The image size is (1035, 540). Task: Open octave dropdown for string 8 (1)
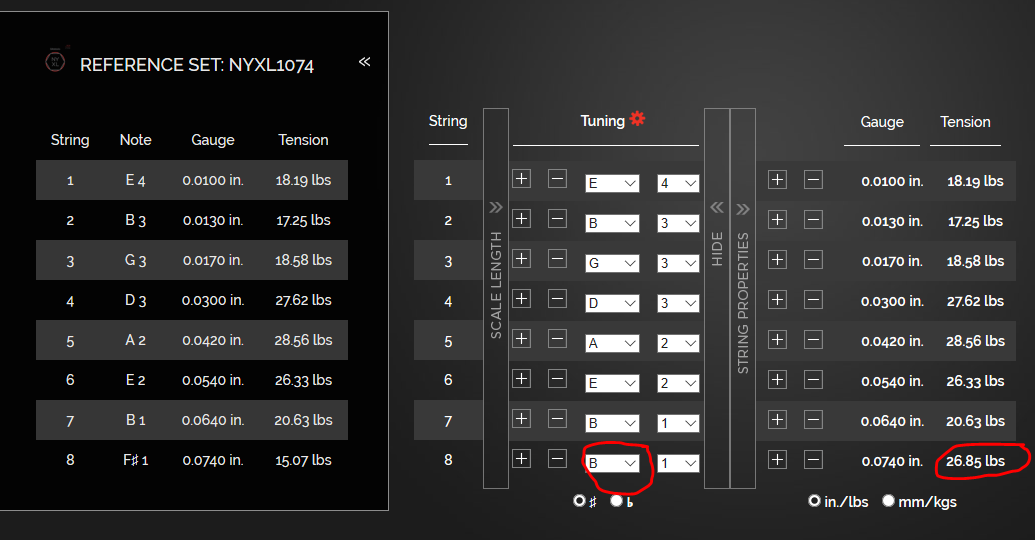pyautogui.click(x=678, y=463)
